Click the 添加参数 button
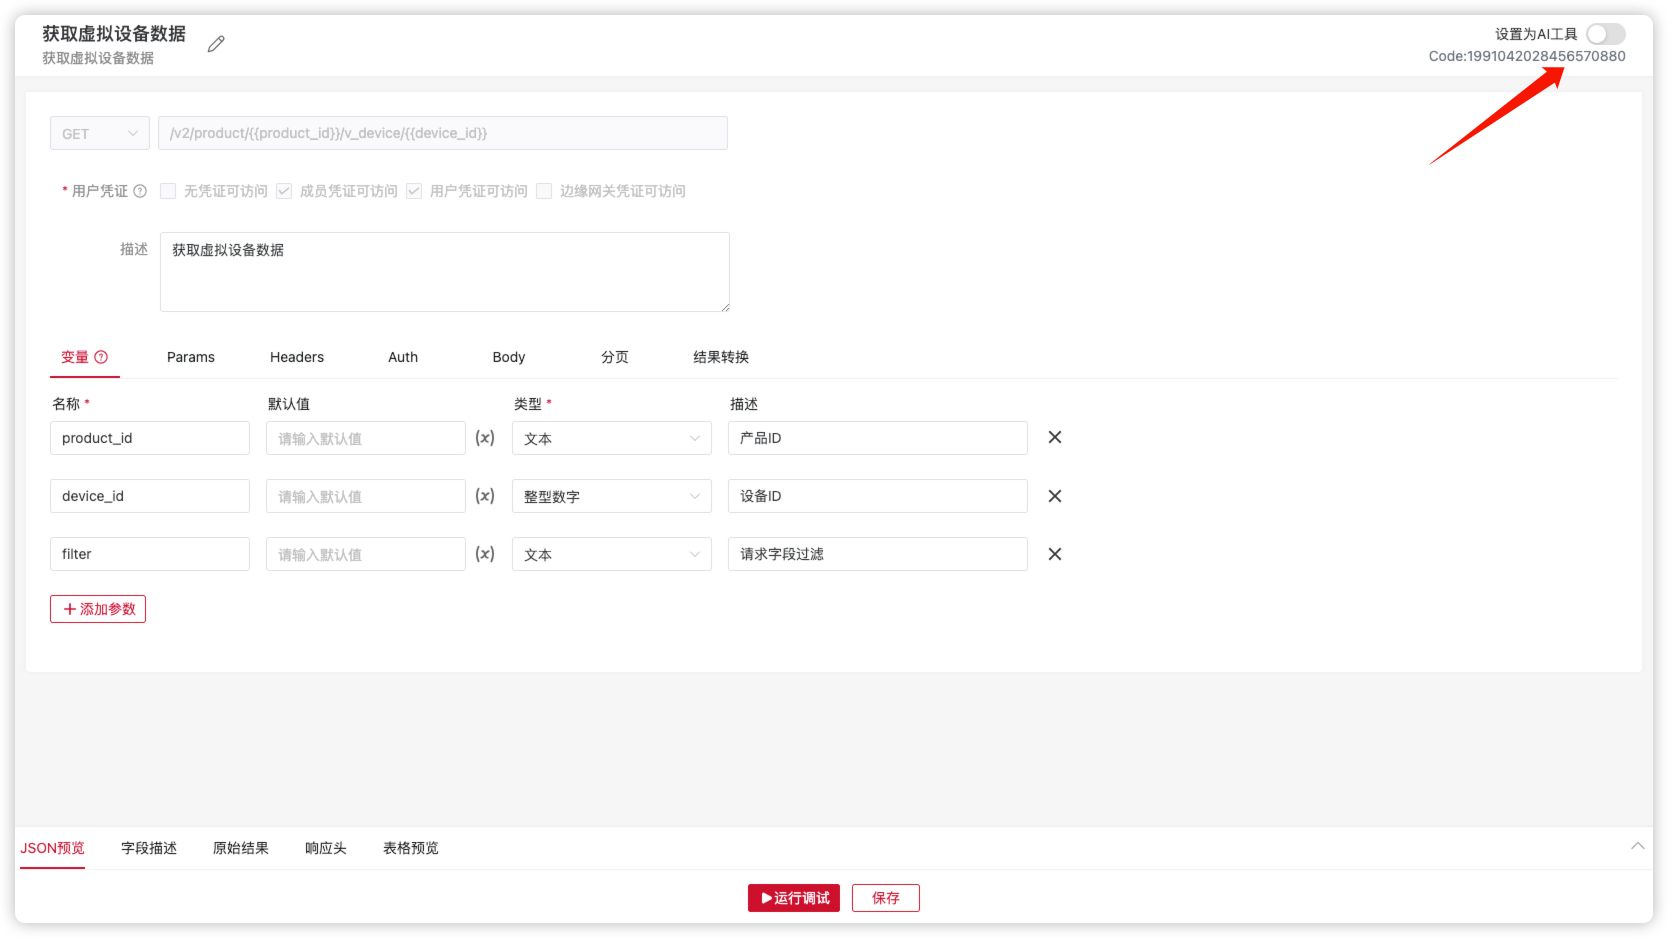 coord(97,608)
